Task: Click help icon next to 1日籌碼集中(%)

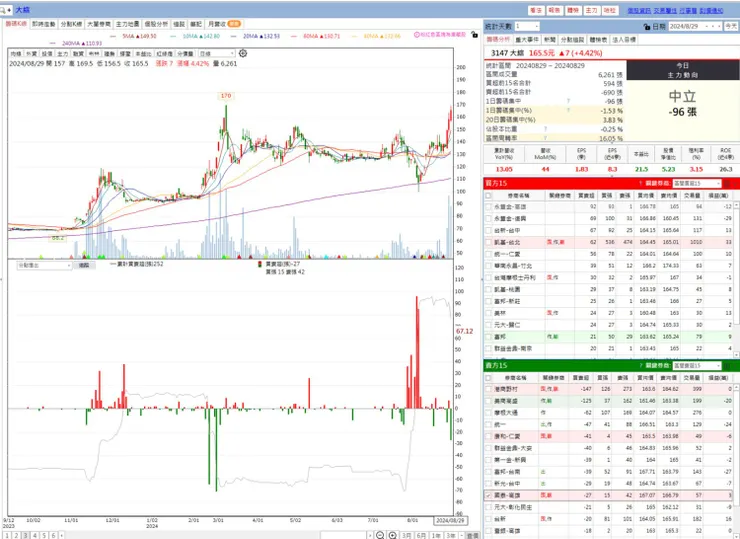Action: point(568,110)
